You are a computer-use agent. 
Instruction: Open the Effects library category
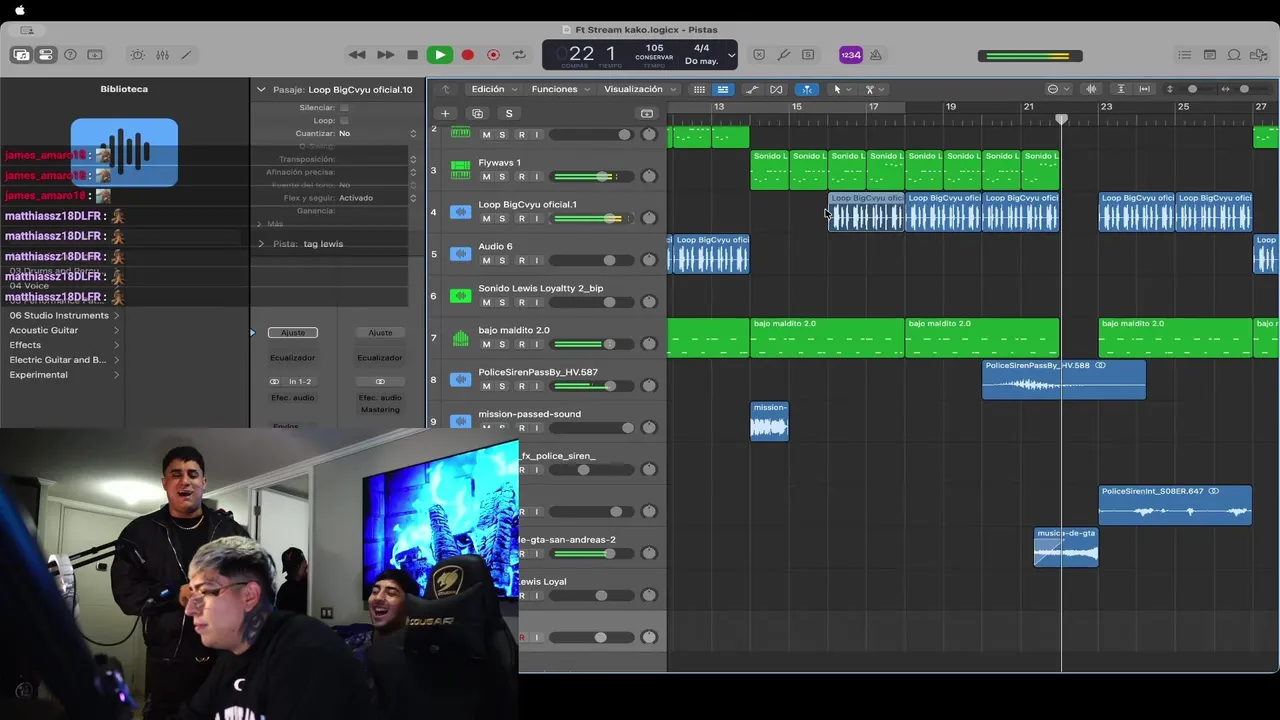pyautogui.click(x=64, y=345)
